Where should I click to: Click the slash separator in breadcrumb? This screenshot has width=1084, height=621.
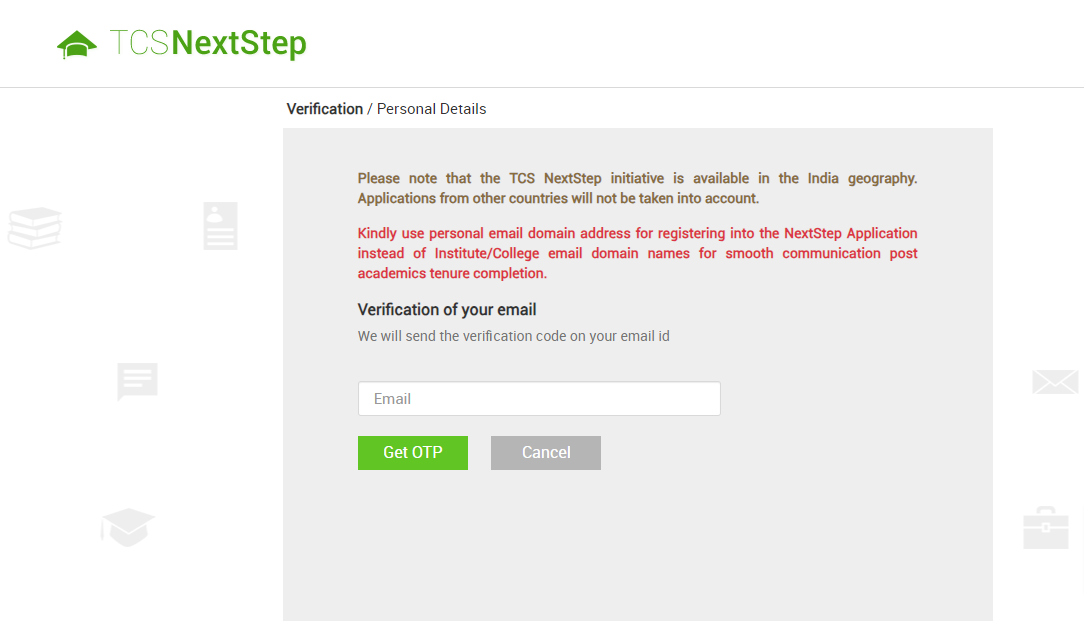pos(370,109)
